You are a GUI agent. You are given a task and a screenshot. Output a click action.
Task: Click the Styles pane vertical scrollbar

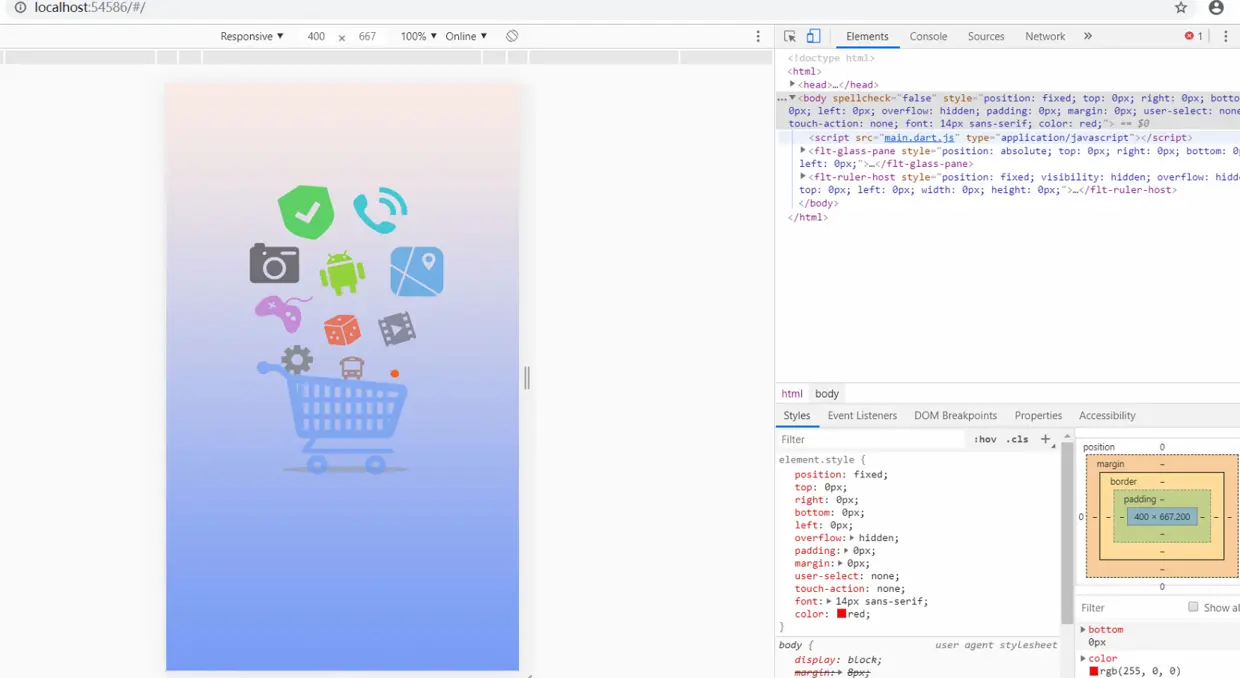[x=1067, y=532]
